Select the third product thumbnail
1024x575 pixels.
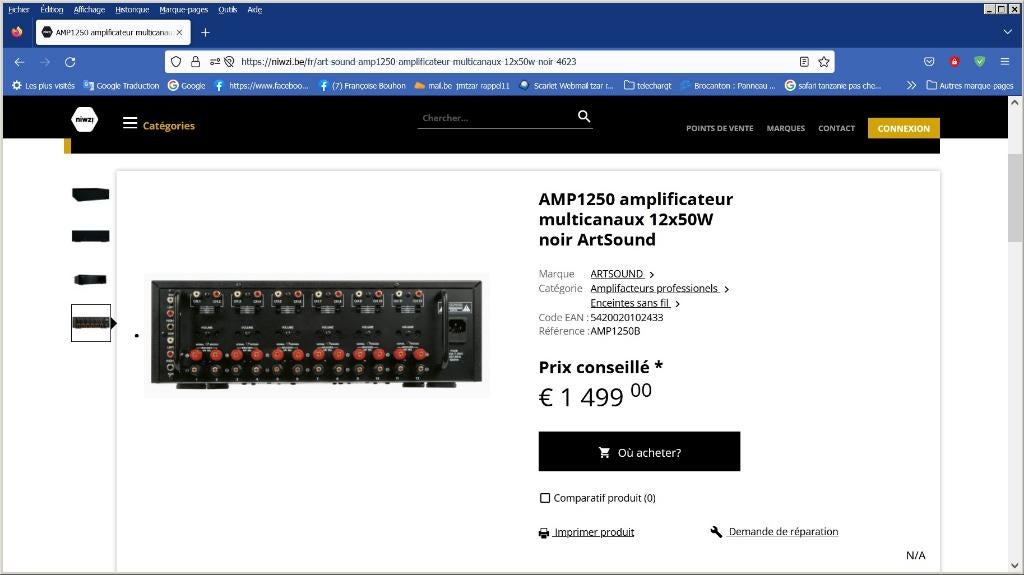click(90, 280)
